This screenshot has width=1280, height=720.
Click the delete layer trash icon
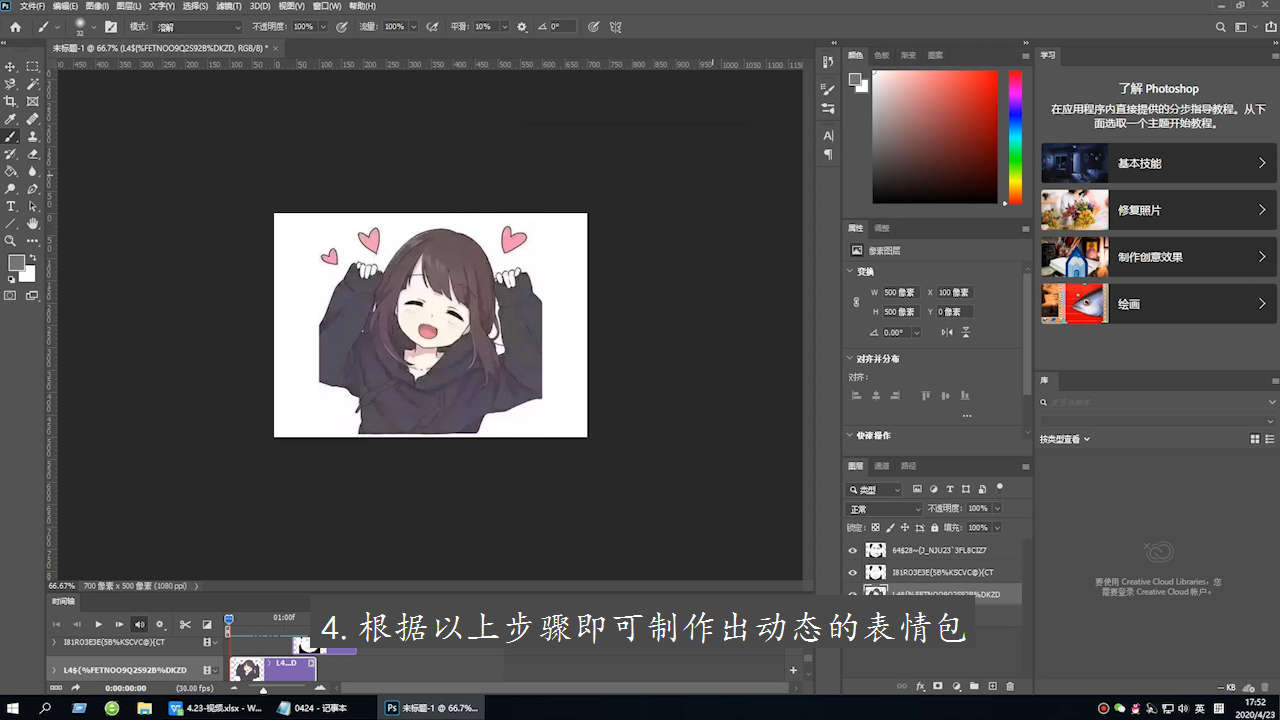(x=1010, y=686)
